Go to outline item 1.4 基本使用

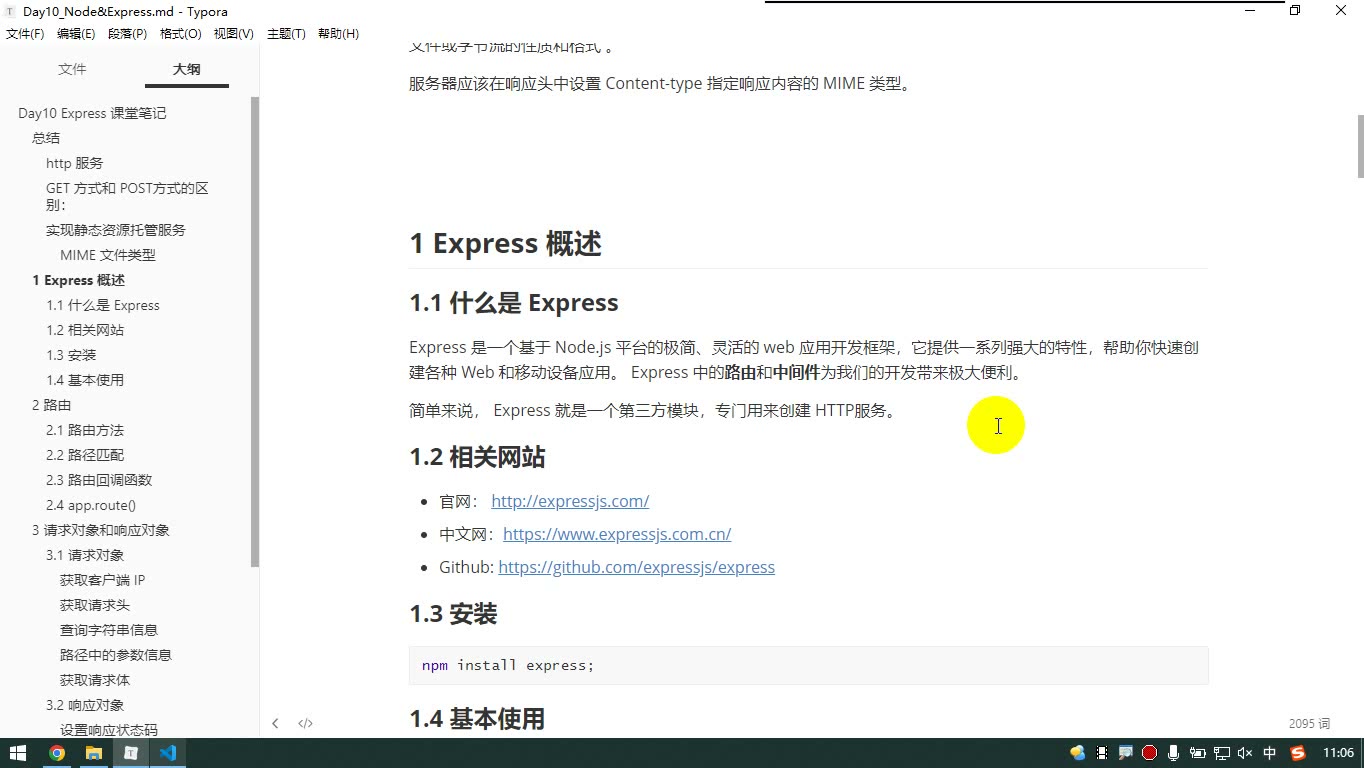[85, 380]
